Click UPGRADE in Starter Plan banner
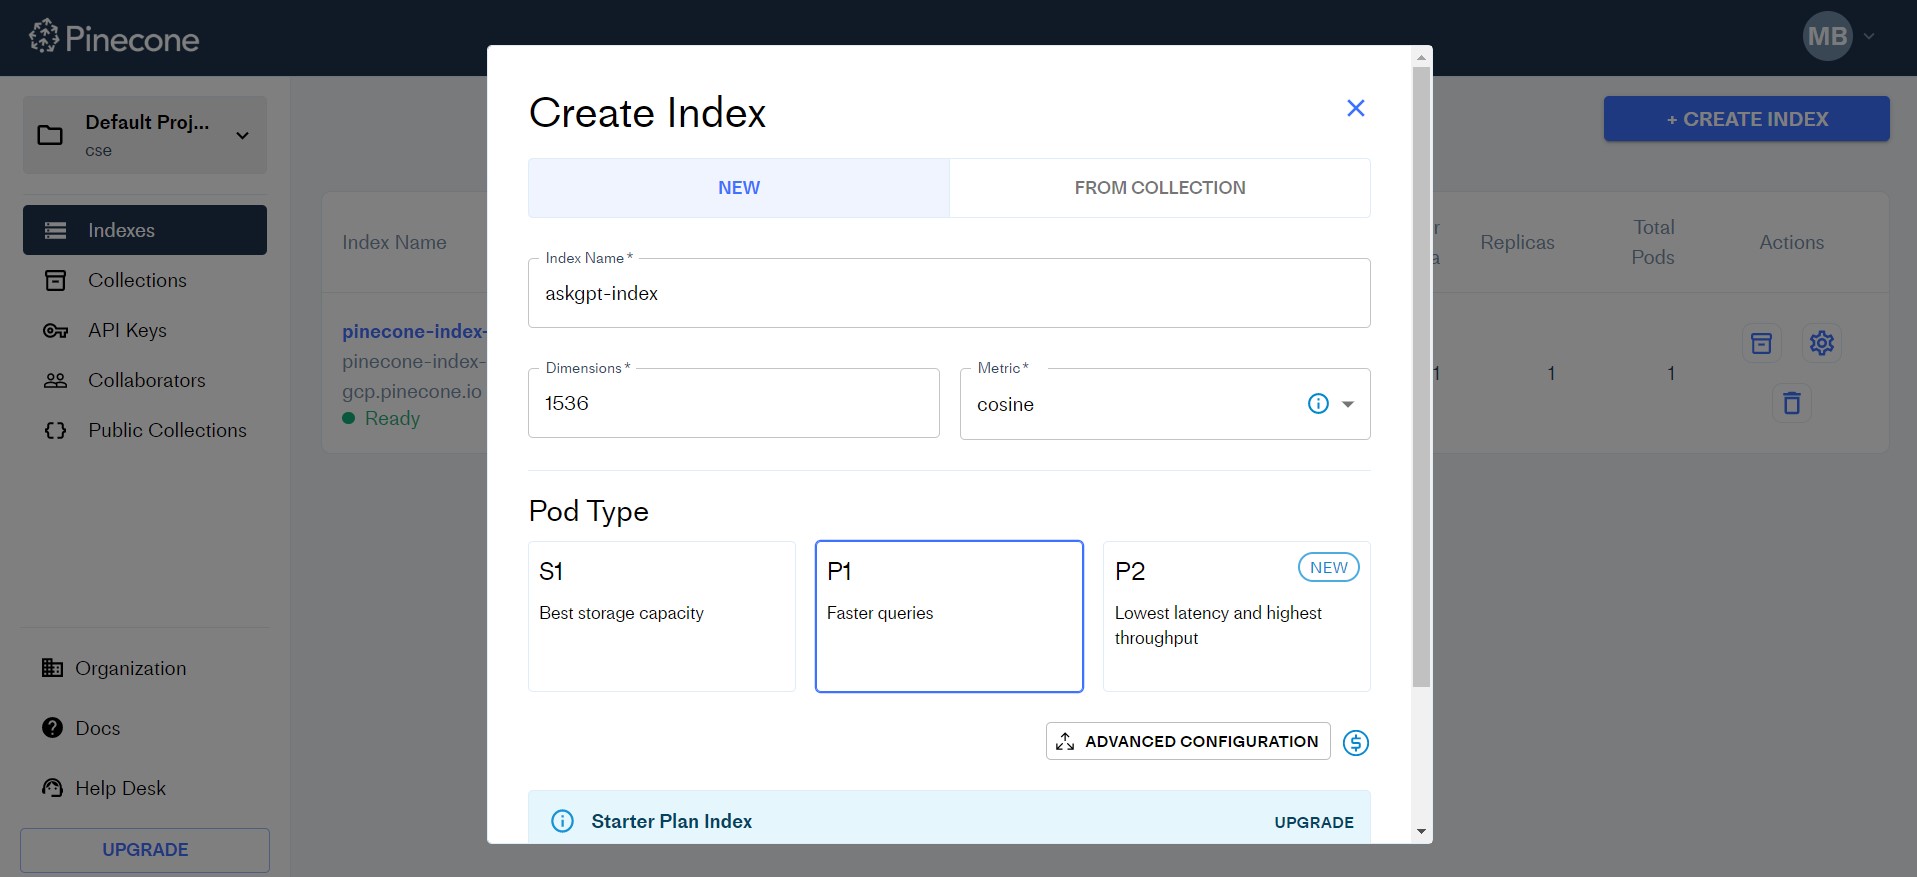 [x=1313, y=822]
